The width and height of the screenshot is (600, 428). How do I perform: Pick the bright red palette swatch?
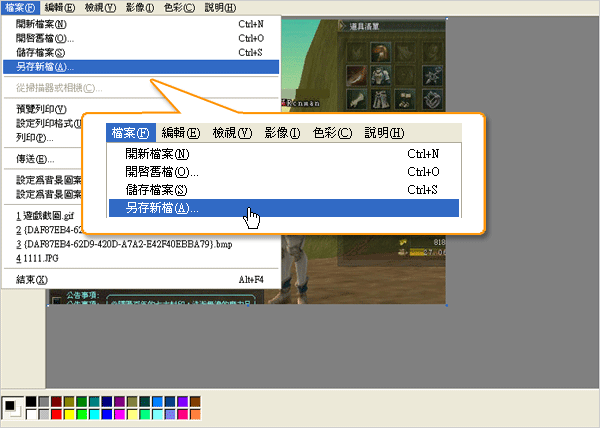point(56,414)
